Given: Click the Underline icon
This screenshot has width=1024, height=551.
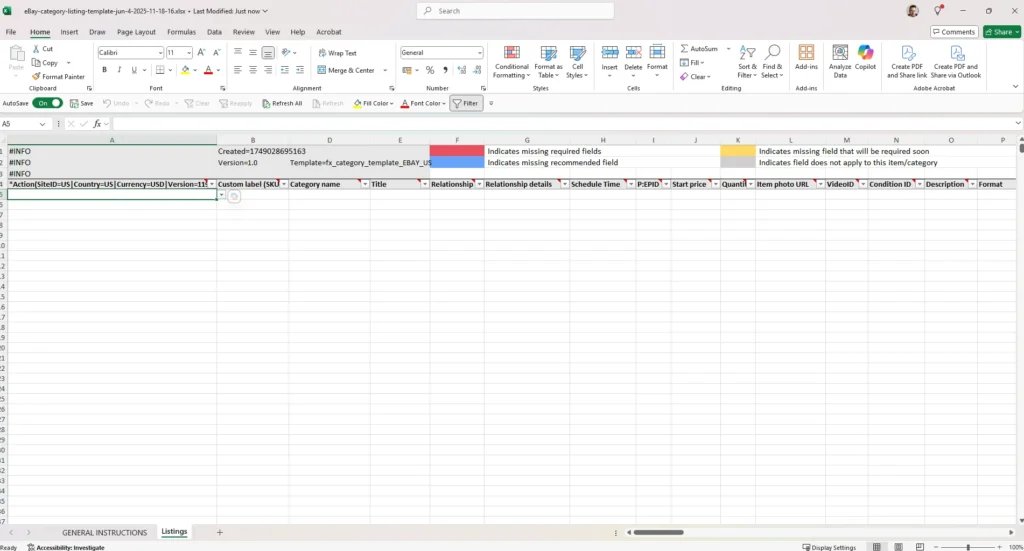Looking at the screenshot, I should tap(134, 70).
